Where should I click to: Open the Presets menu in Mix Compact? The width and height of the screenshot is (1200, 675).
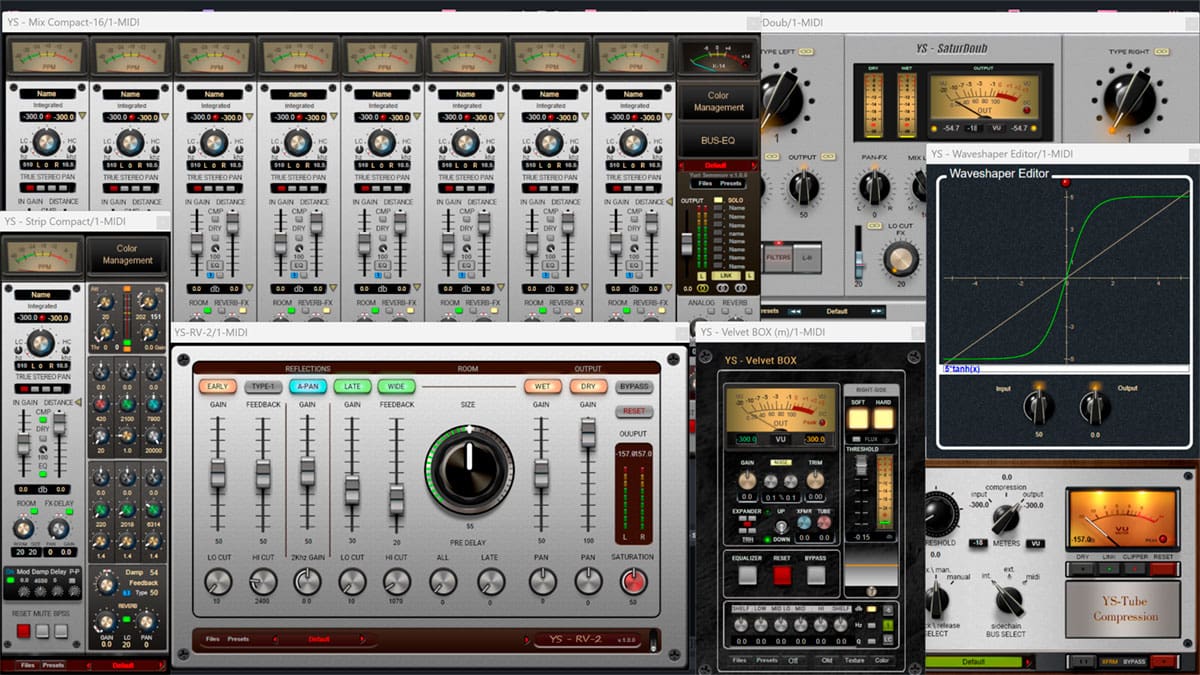pos(731,184)
